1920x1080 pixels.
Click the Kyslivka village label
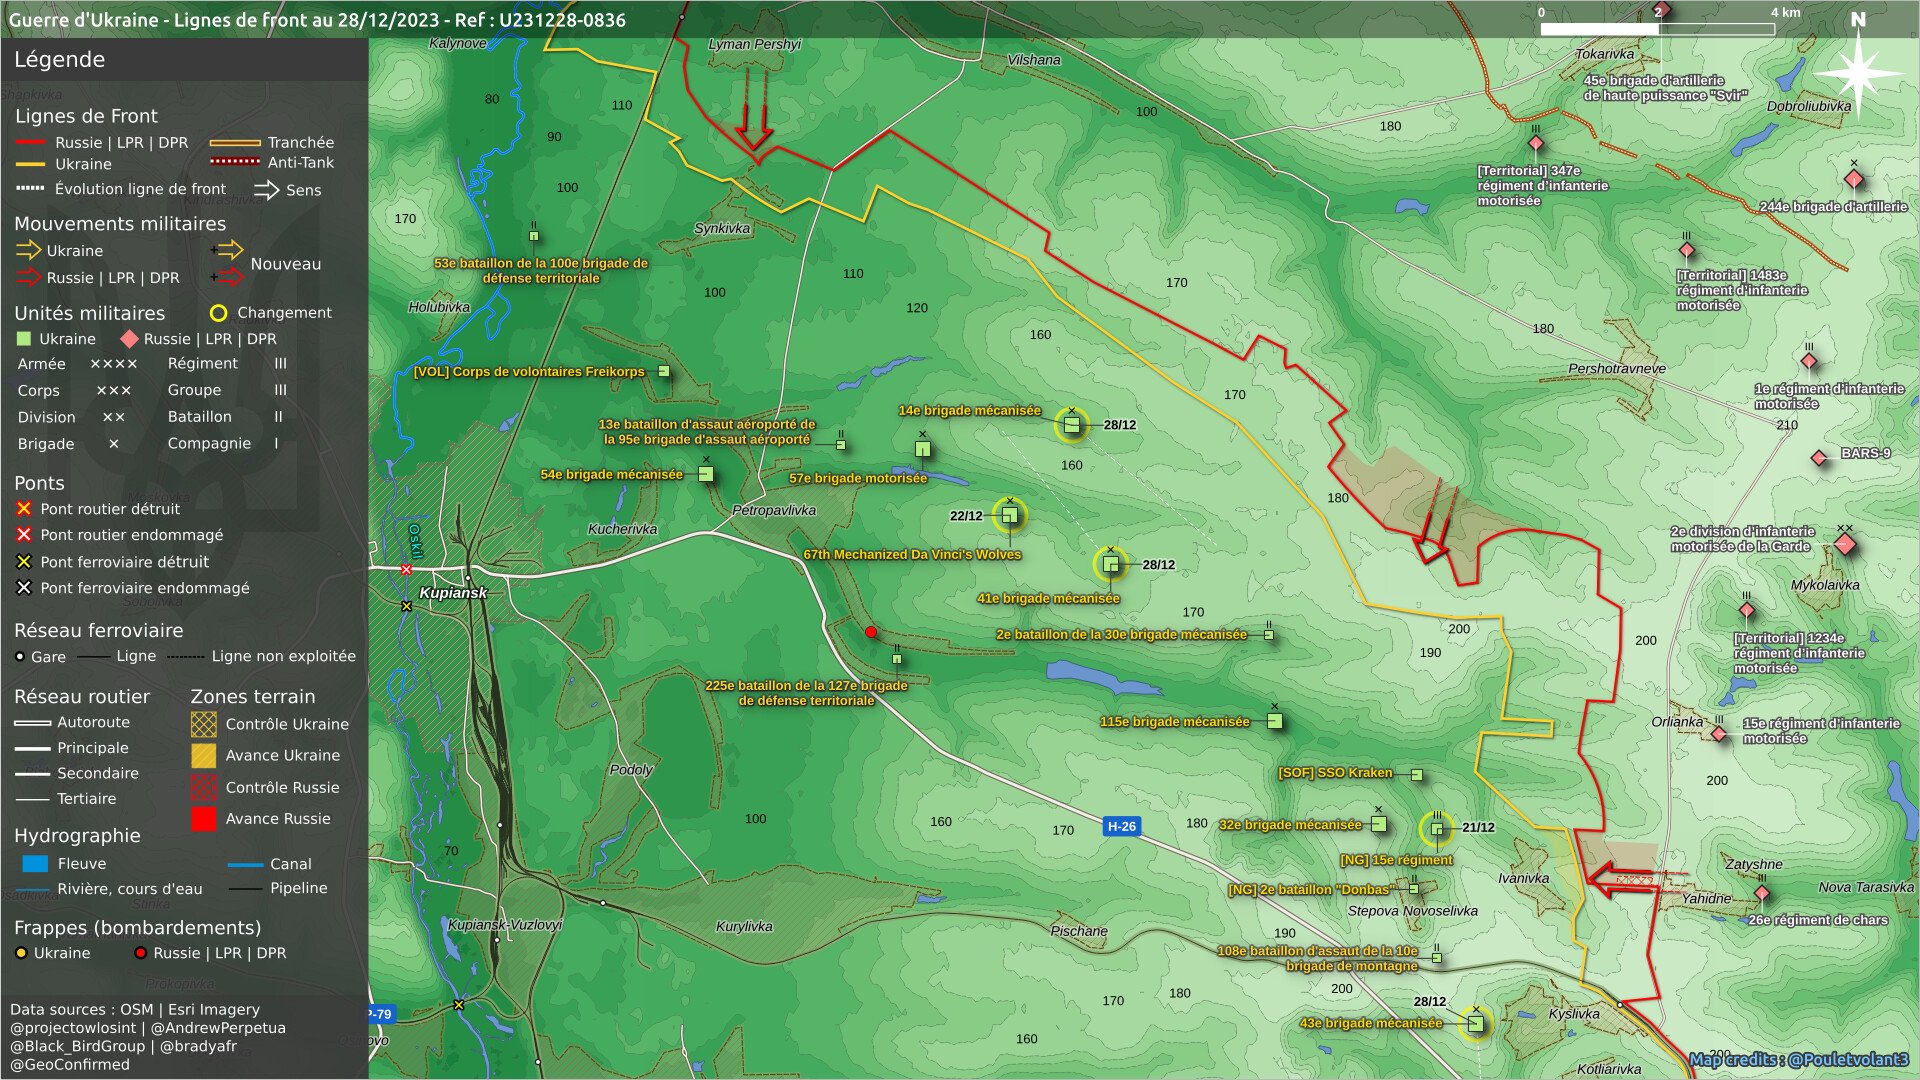click(1574, 1014)
